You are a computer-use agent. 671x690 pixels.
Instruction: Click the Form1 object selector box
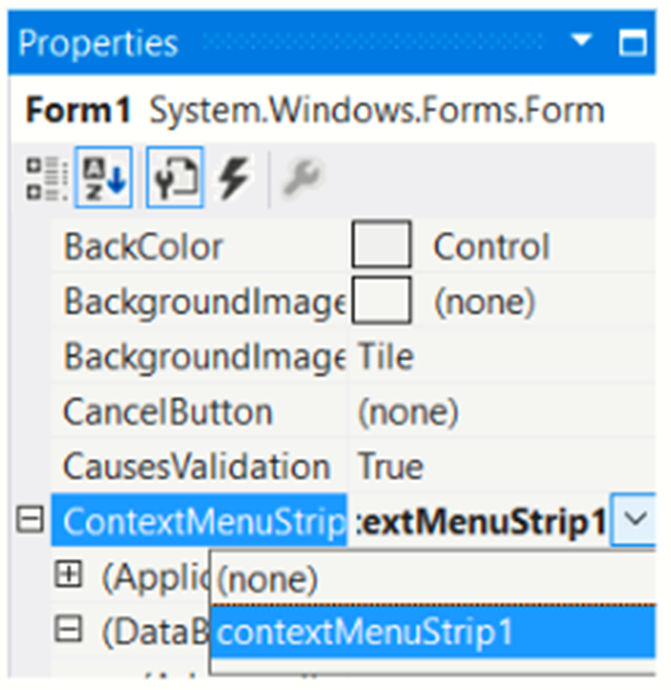pos(315,110)
